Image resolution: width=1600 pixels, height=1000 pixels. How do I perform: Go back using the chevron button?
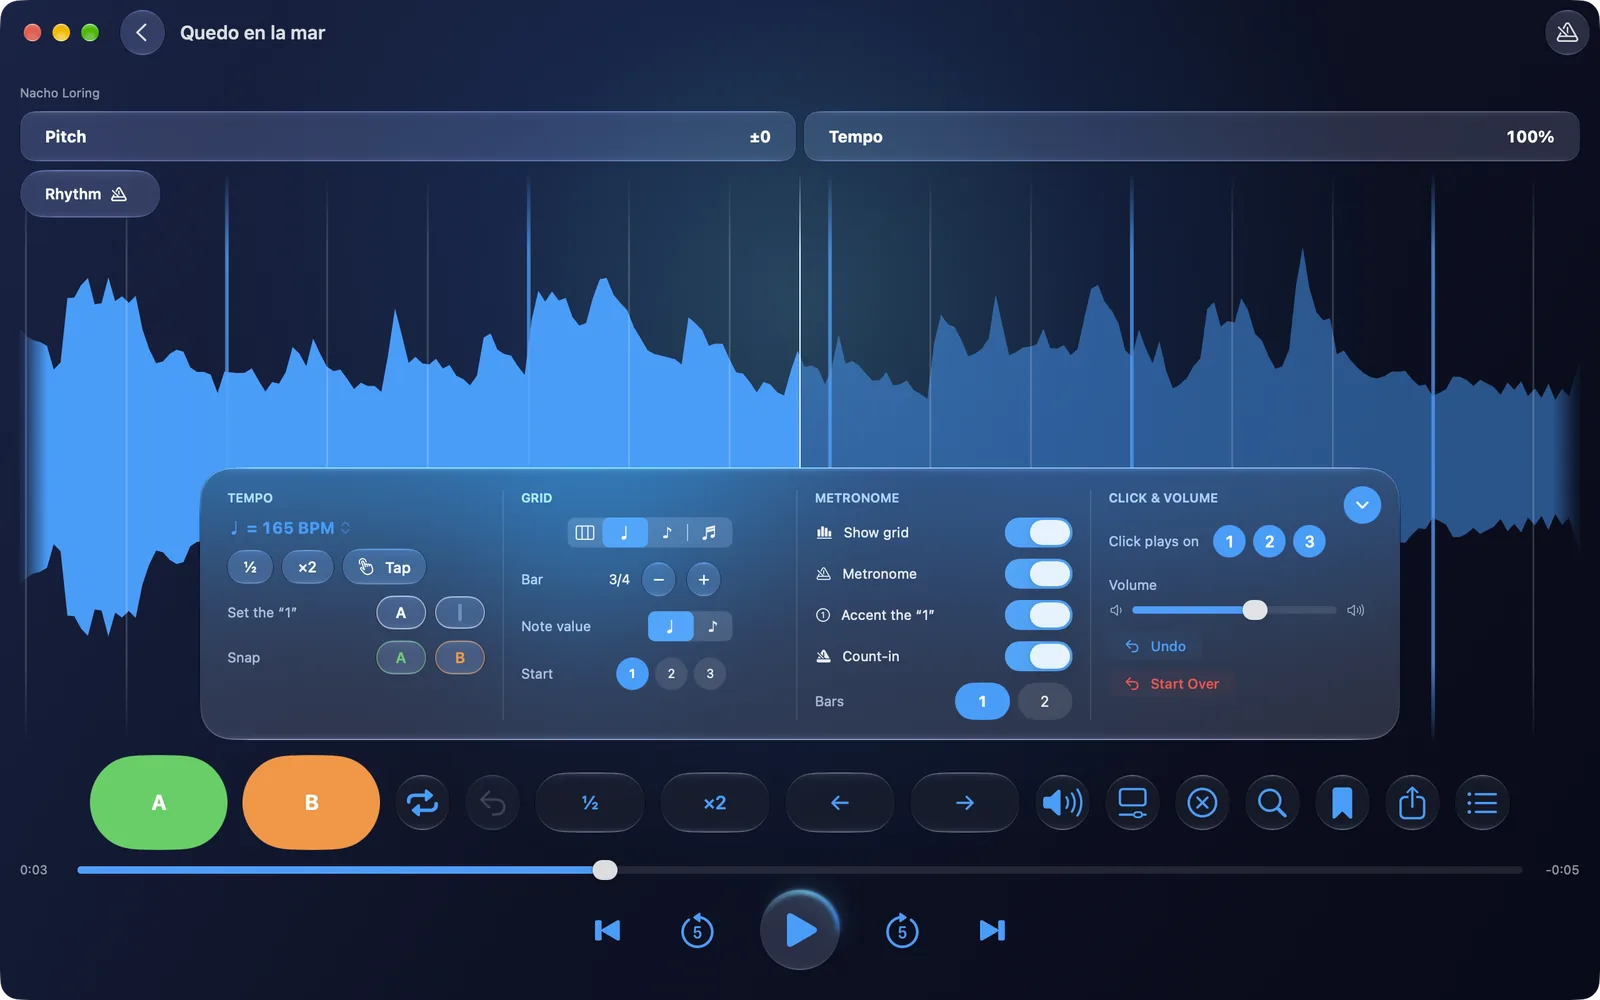(x=142, y=33)
